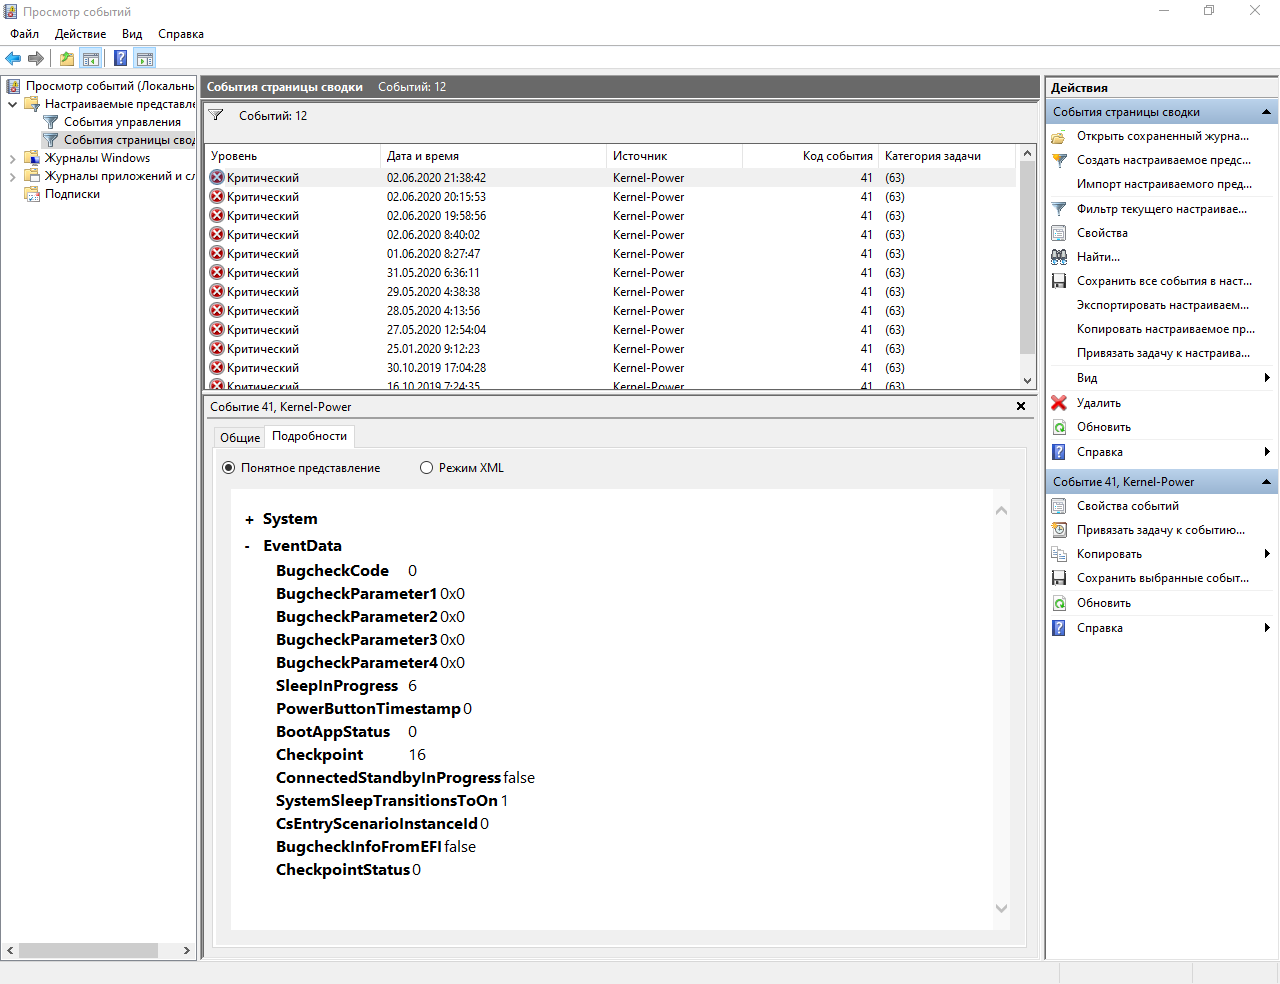Click the Копировать copy icon

click(x=1059, y=554)
